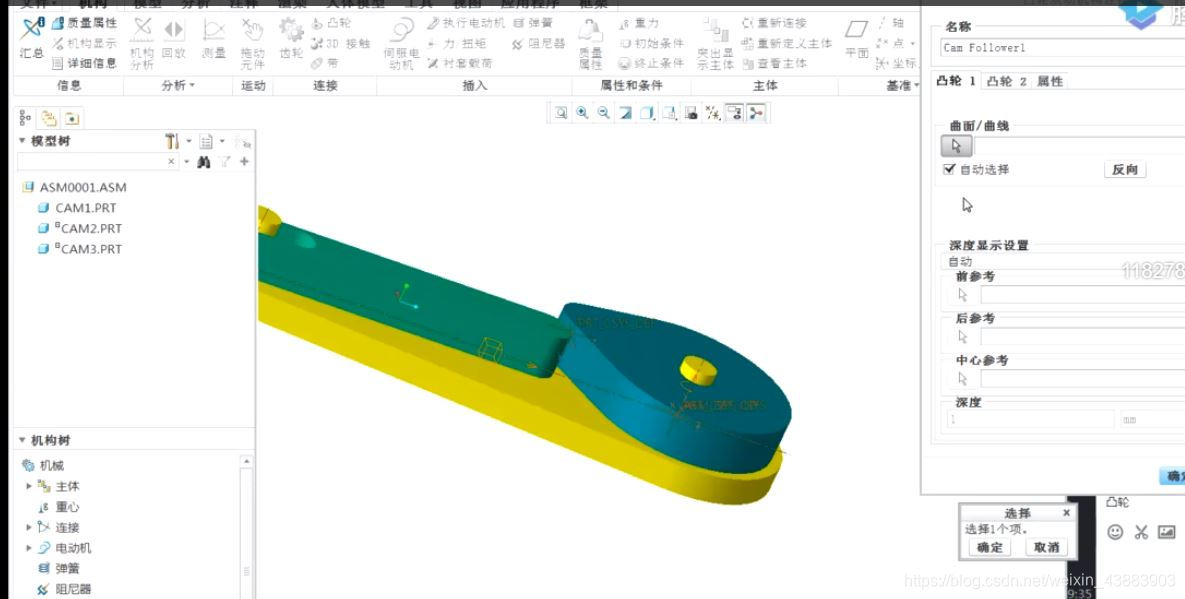Select the 齿轮 gear connection tool

pyautogui.click(x=291, y=40)
